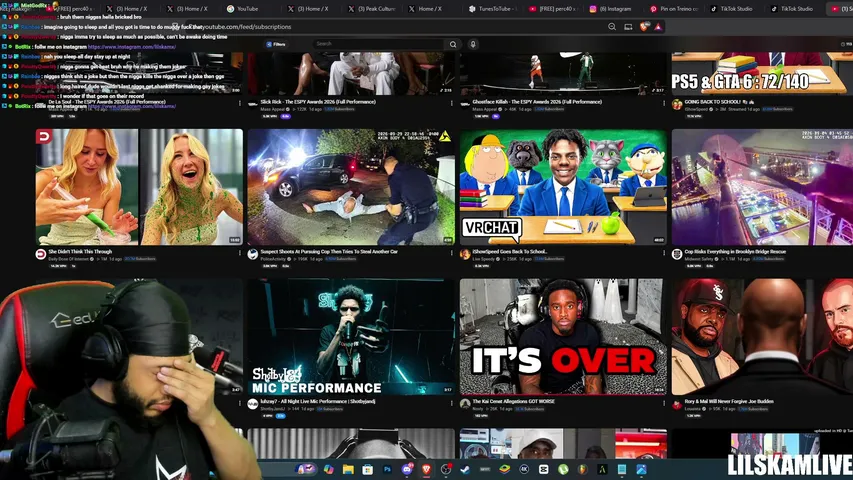Open more options for Slick Rick ESPY Awards video
The width and height of the screenshot is (853, 480).
pyautogui.click(x=452, y=103)
